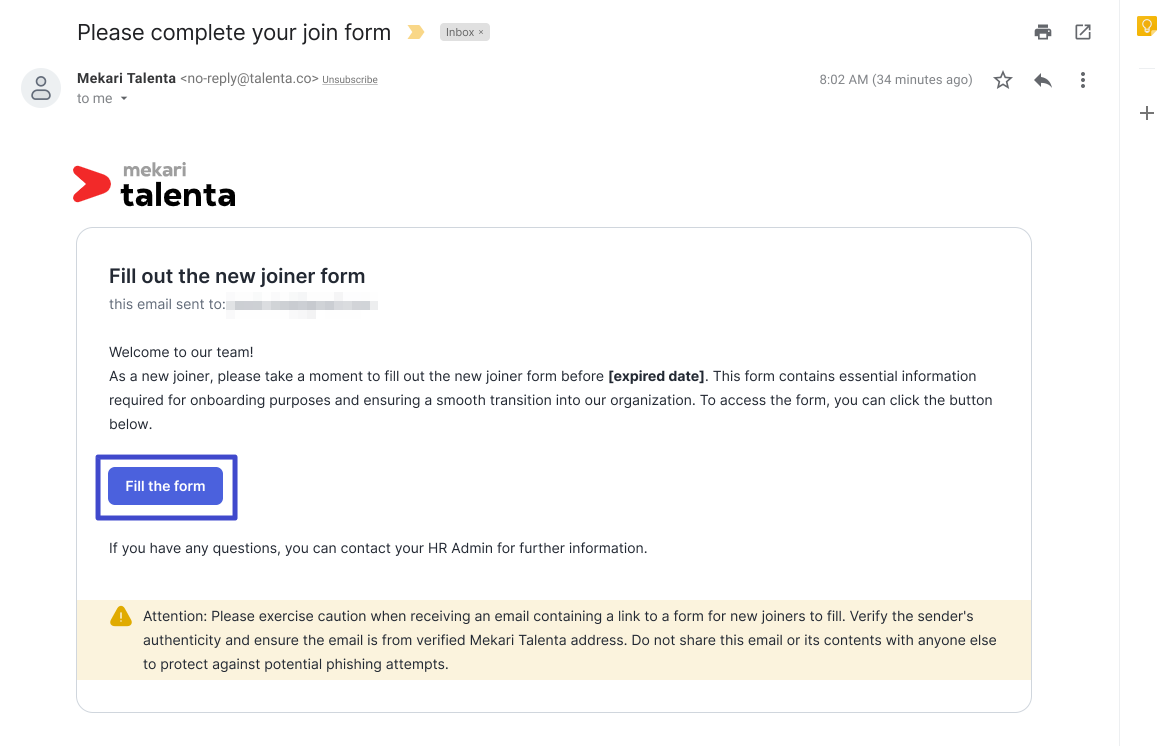The image size is (1175, 746).
Task: Remove the Inbox label with its x
Action: (x=481, y=32)
